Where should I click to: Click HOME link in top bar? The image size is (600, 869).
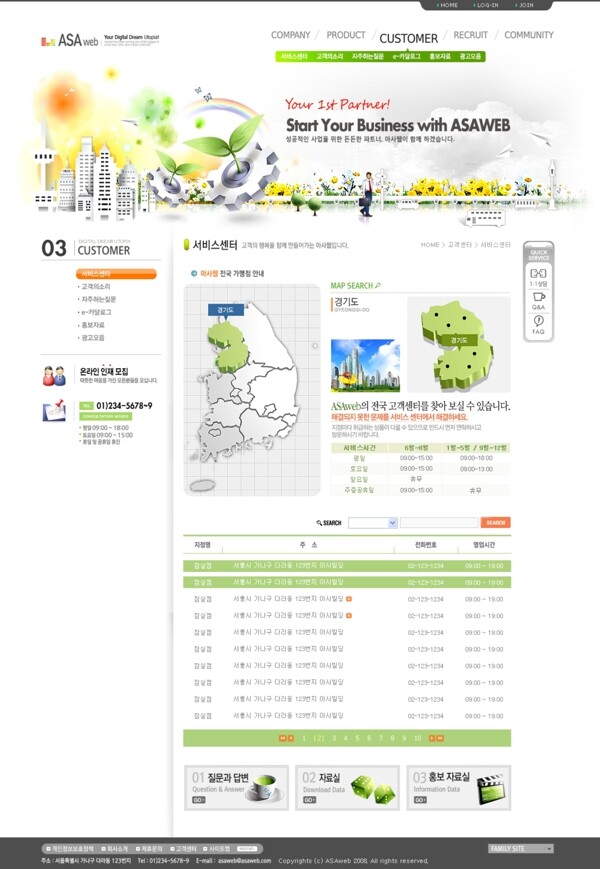pyautogui.click(x=447, y=5)
